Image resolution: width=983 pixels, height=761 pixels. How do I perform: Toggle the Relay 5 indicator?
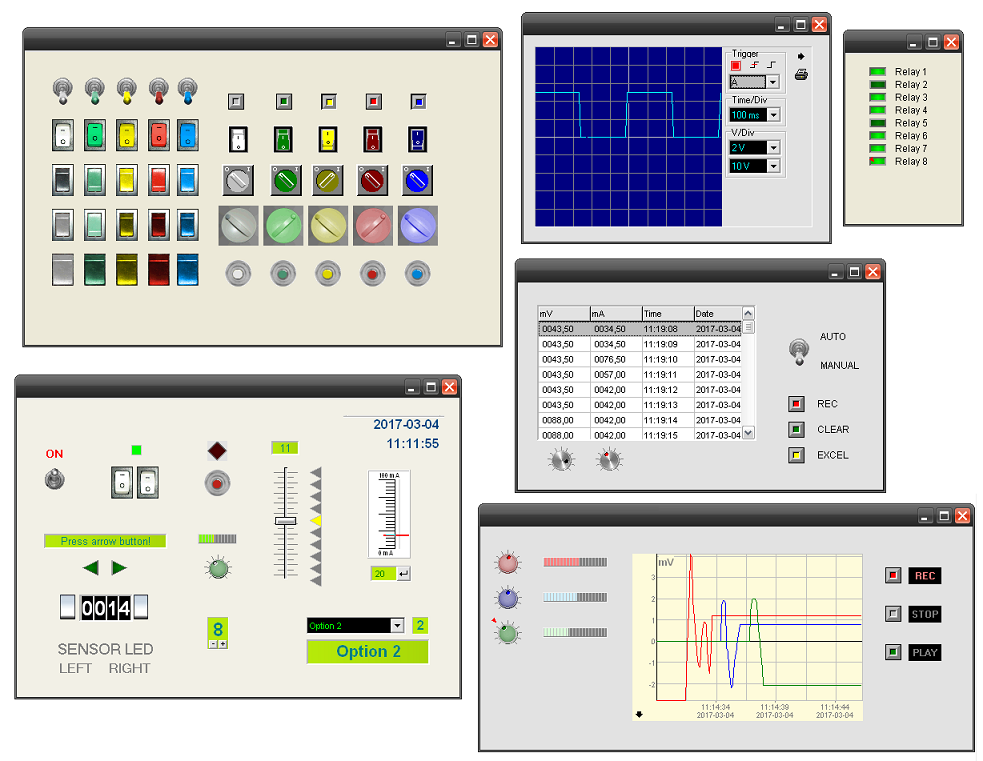[878, 123]
